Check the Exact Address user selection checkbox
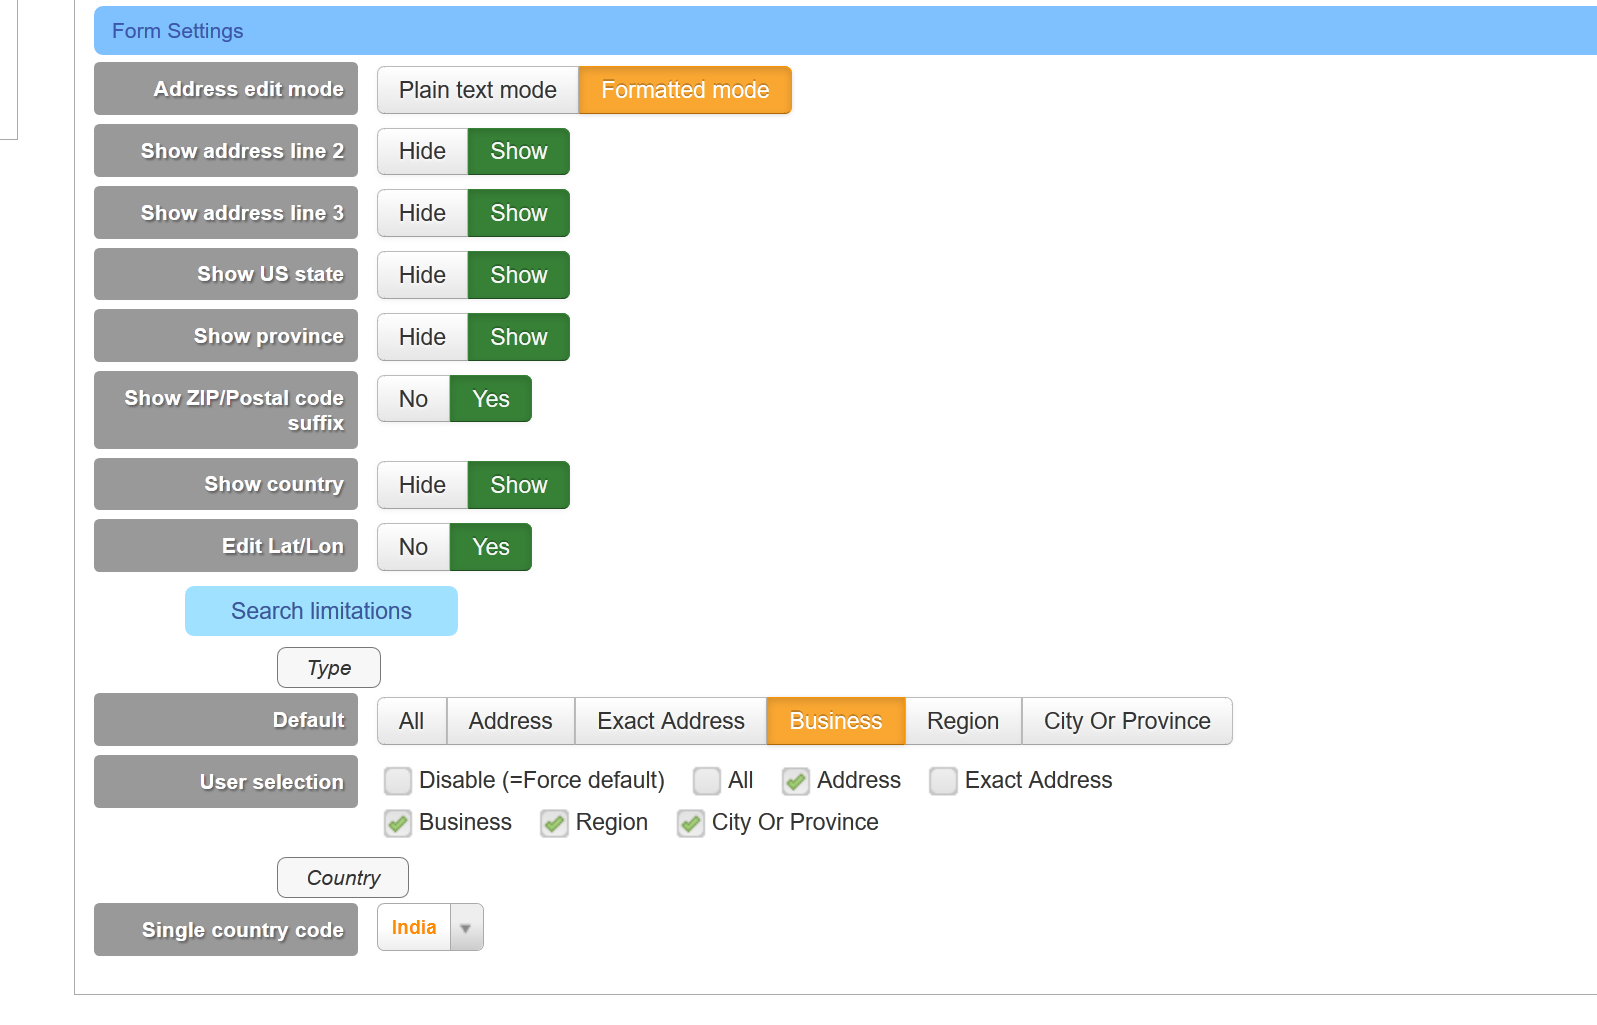The image size is (1597, 1025). click(x=943, y=781)
